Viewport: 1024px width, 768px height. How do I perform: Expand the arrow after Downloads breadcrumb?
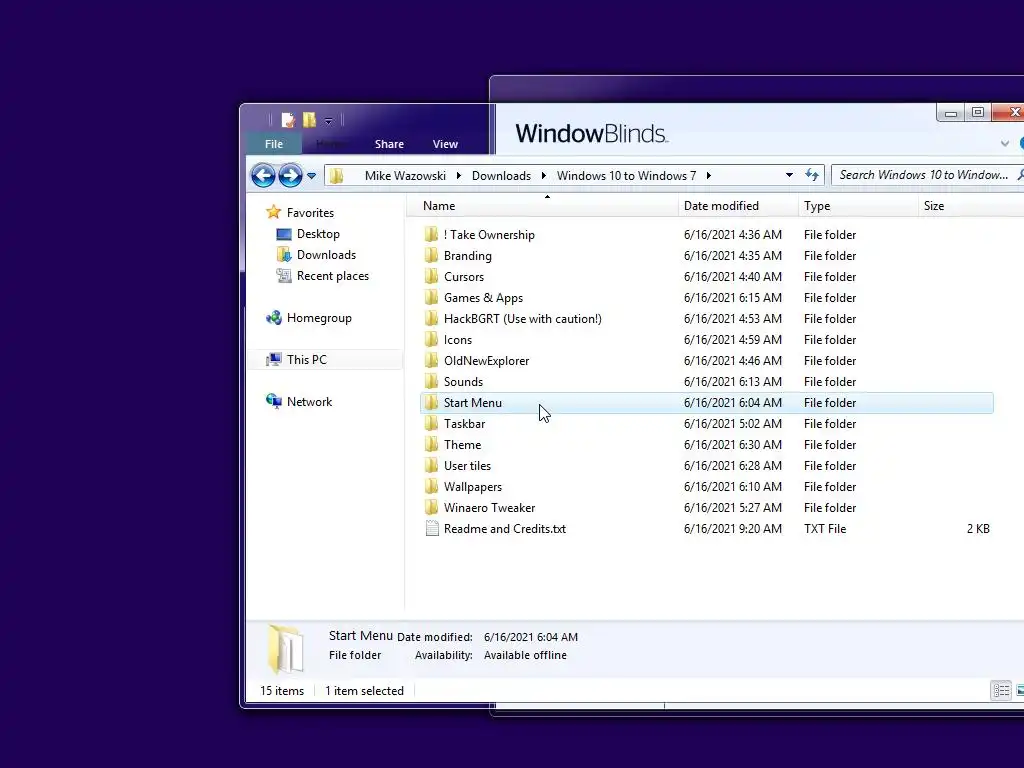point(543,176)
